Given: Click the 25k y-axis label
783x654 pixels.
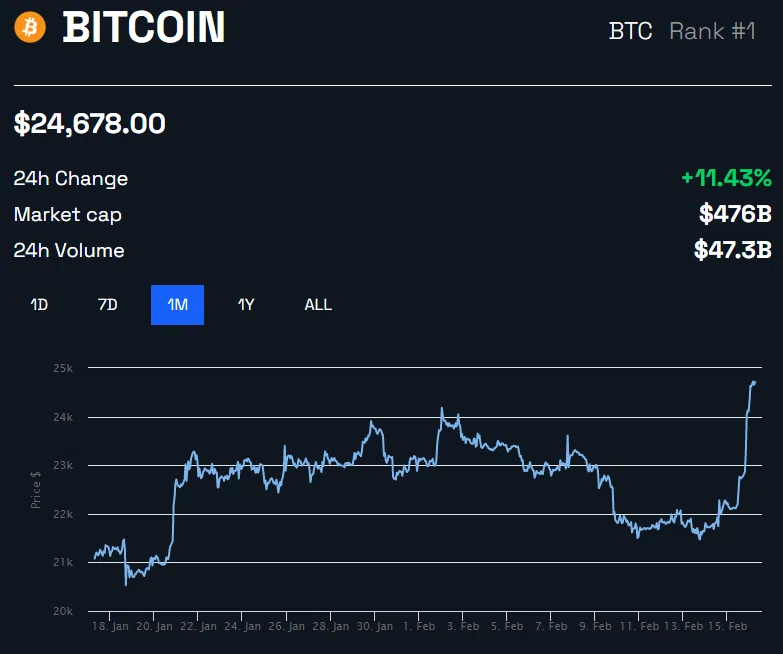Looking at the screenshot, I should [63, 368].
